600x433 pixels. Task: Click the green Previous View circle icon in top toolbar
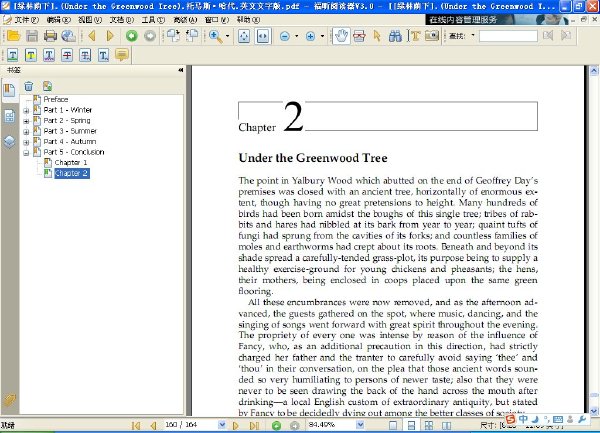coord(132,36)
